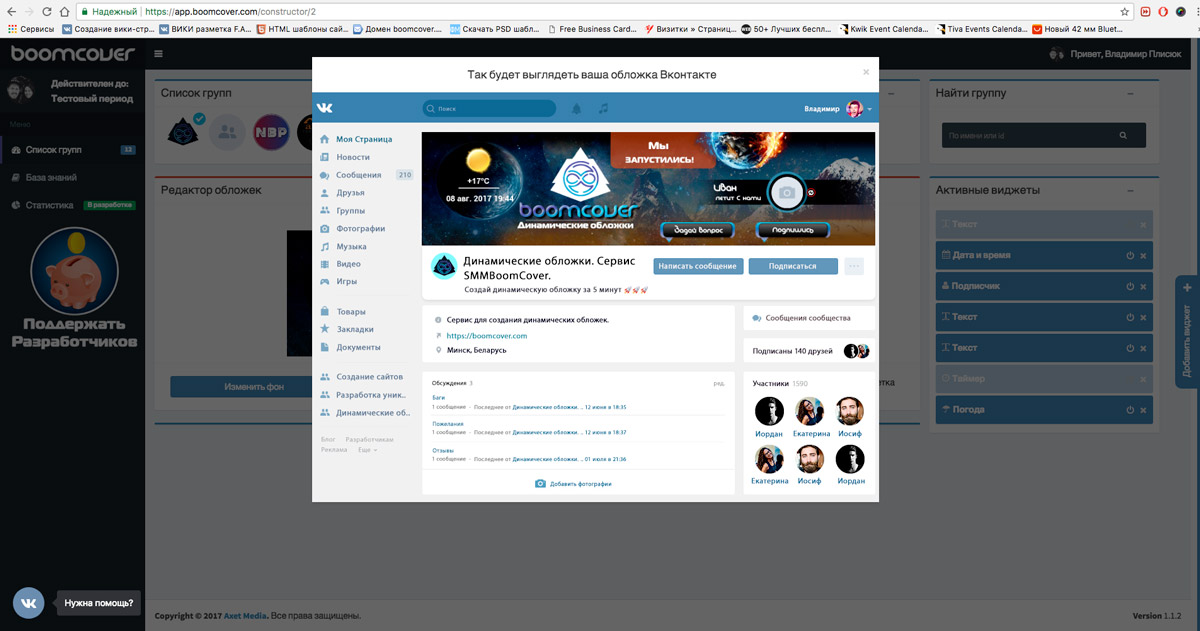Click the cover camera avatar placeholder
The image size is (1200, 631).
pos(788,192)
